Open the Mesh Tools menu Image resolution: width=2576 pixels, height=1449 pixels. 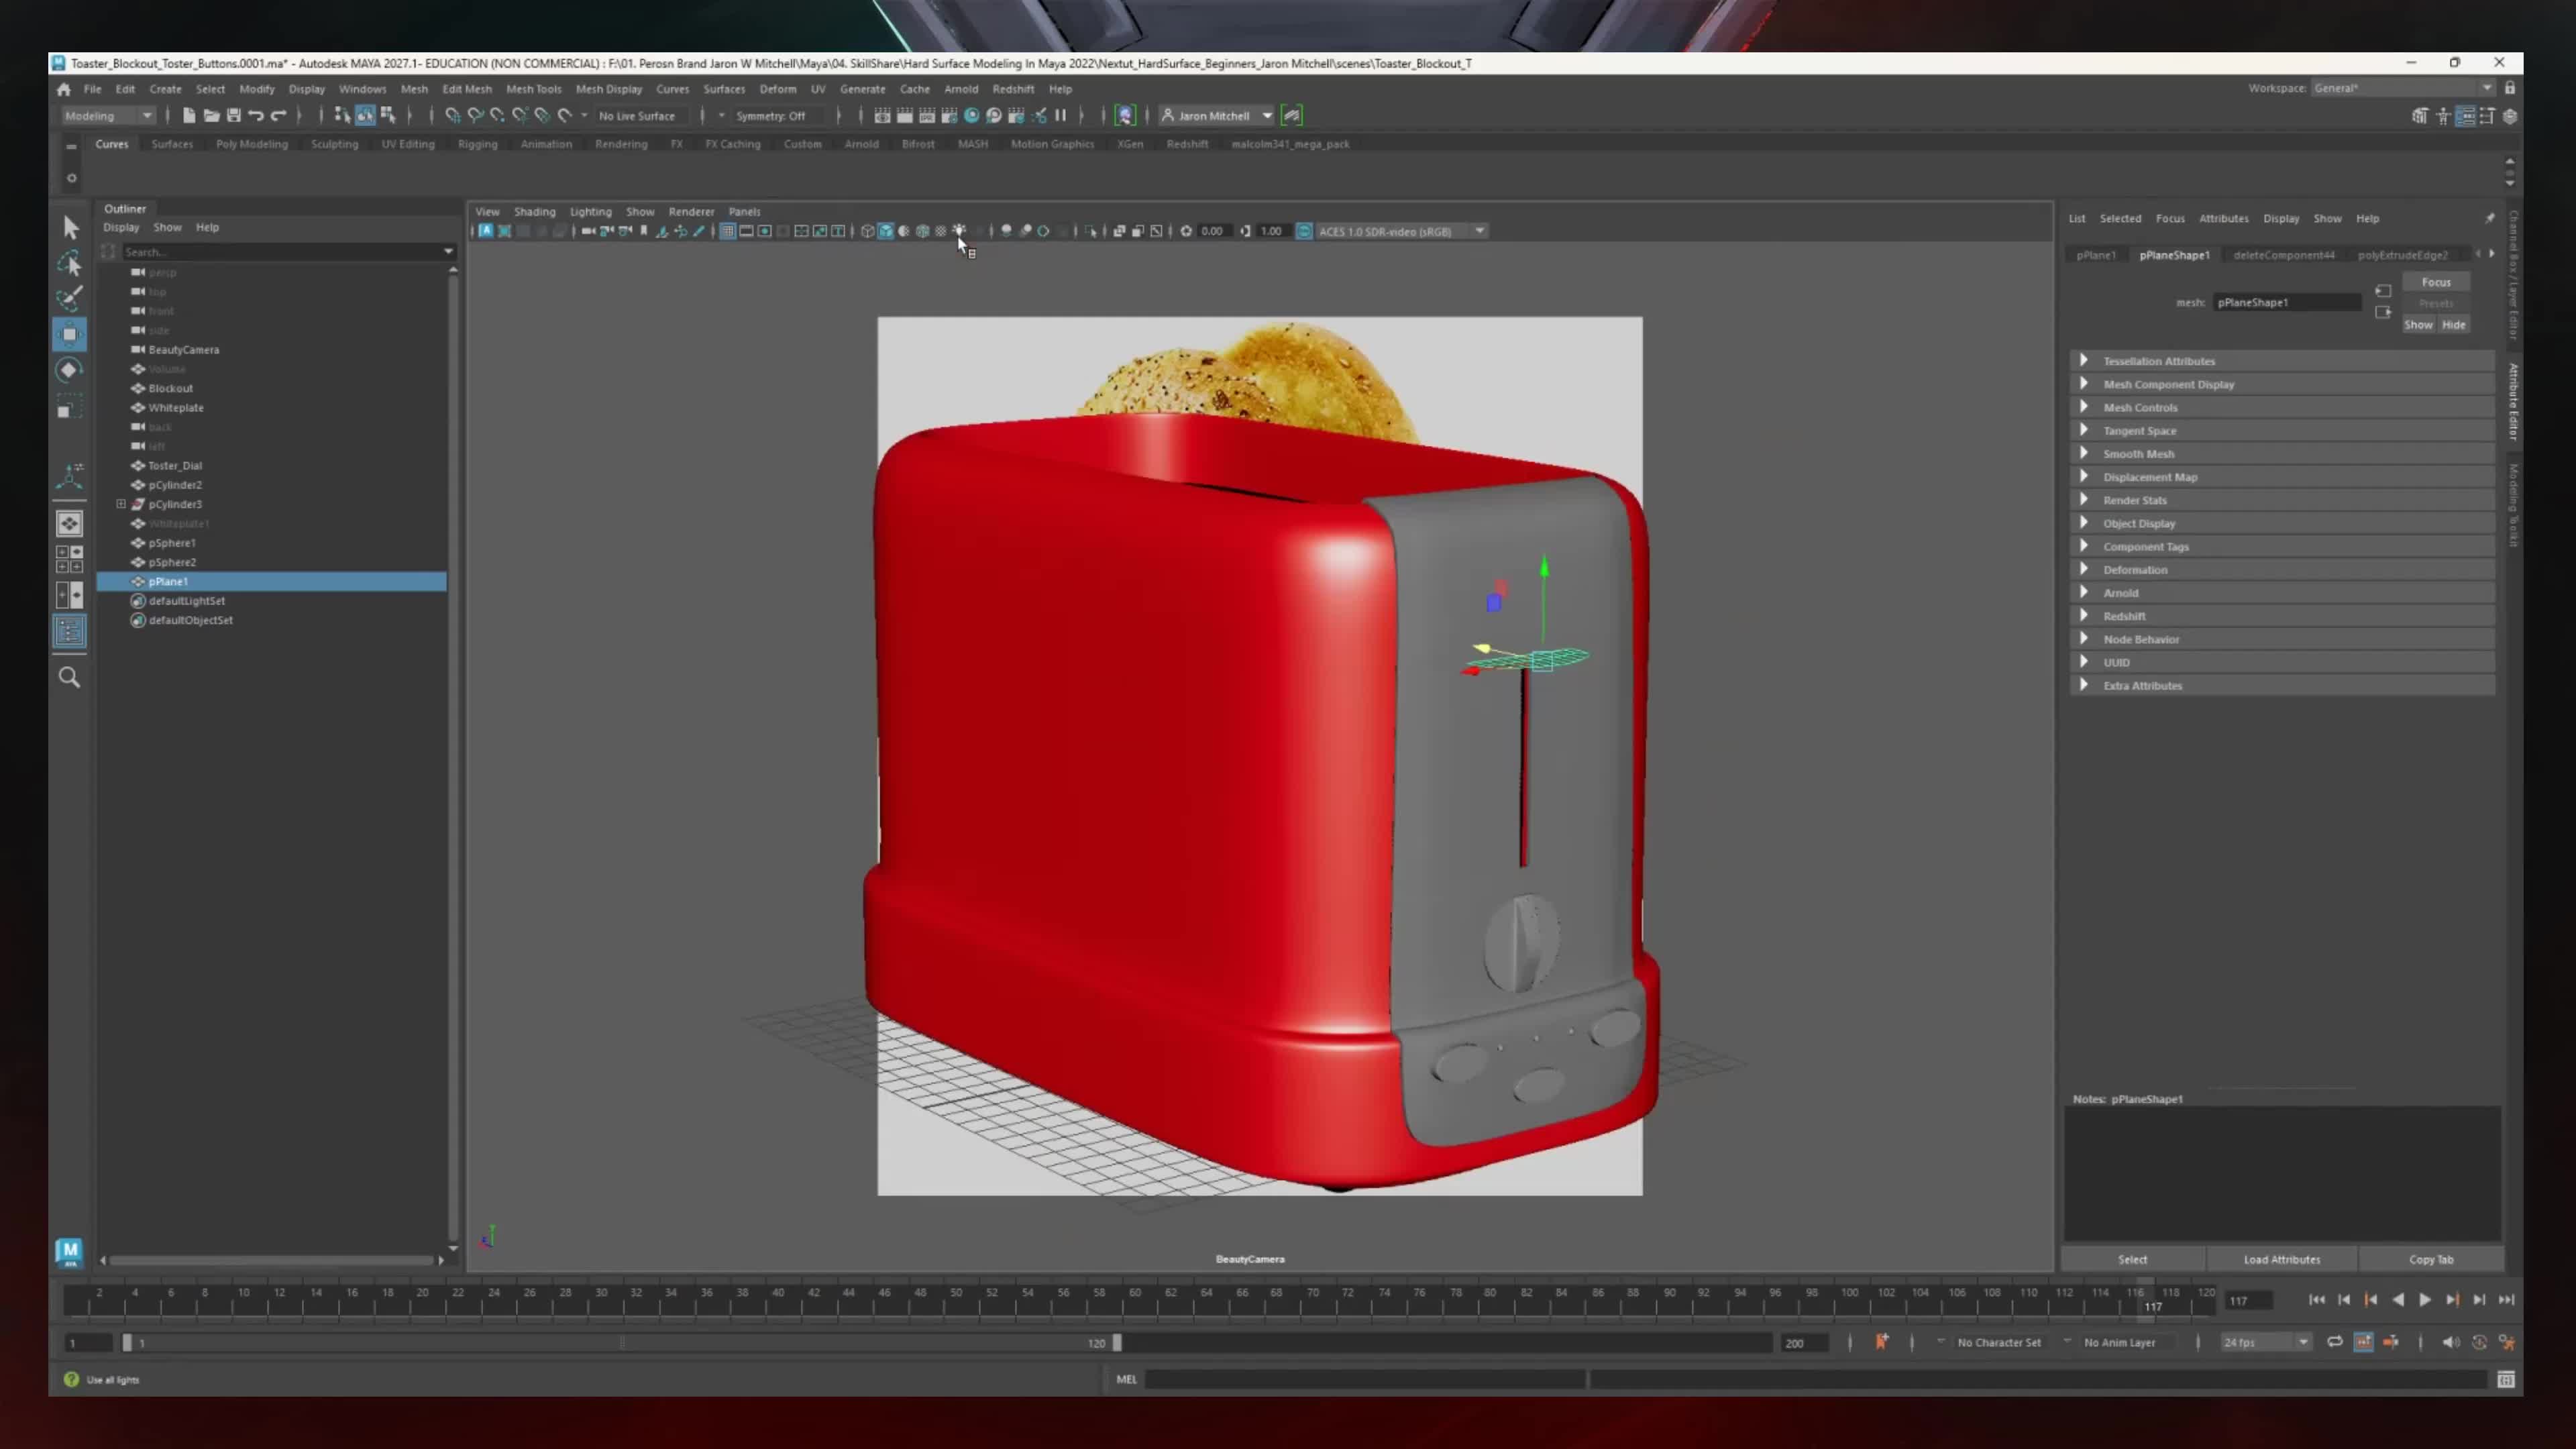pyautogui.click(x=533, y=89)
